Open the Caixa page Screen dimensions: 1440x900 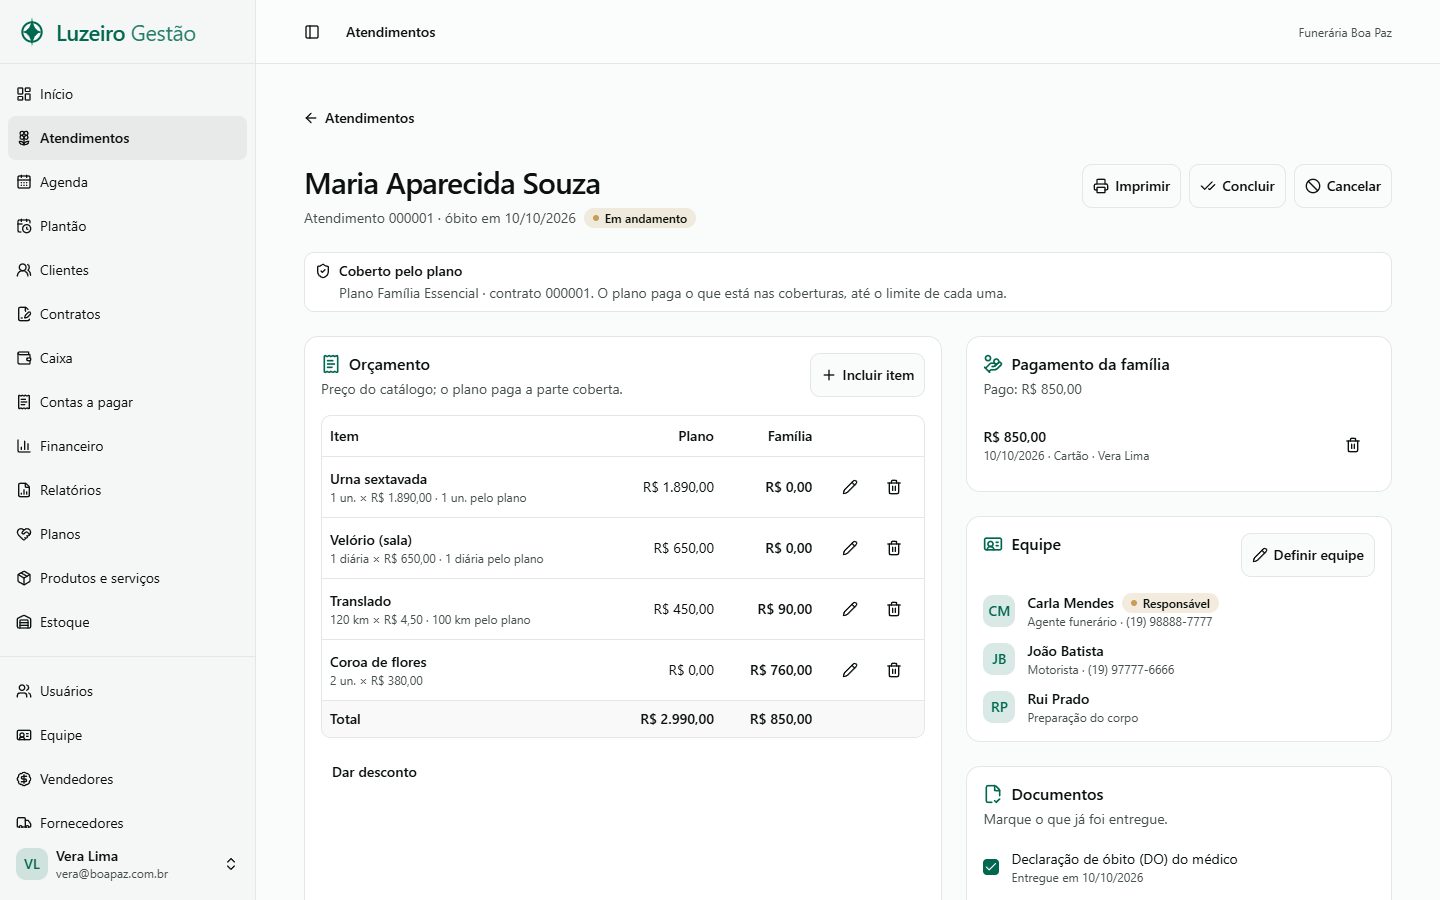(128, 358)
